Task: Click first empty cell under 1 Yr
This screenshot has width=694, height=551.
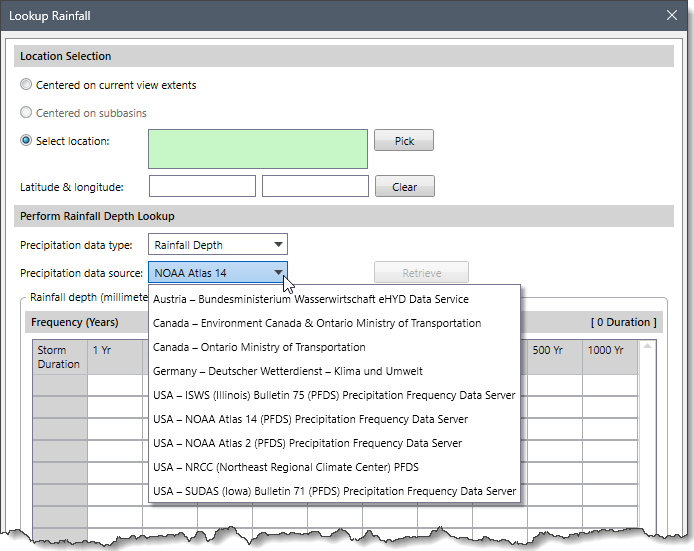Action: pyautogui.click(x=115, y=385)
